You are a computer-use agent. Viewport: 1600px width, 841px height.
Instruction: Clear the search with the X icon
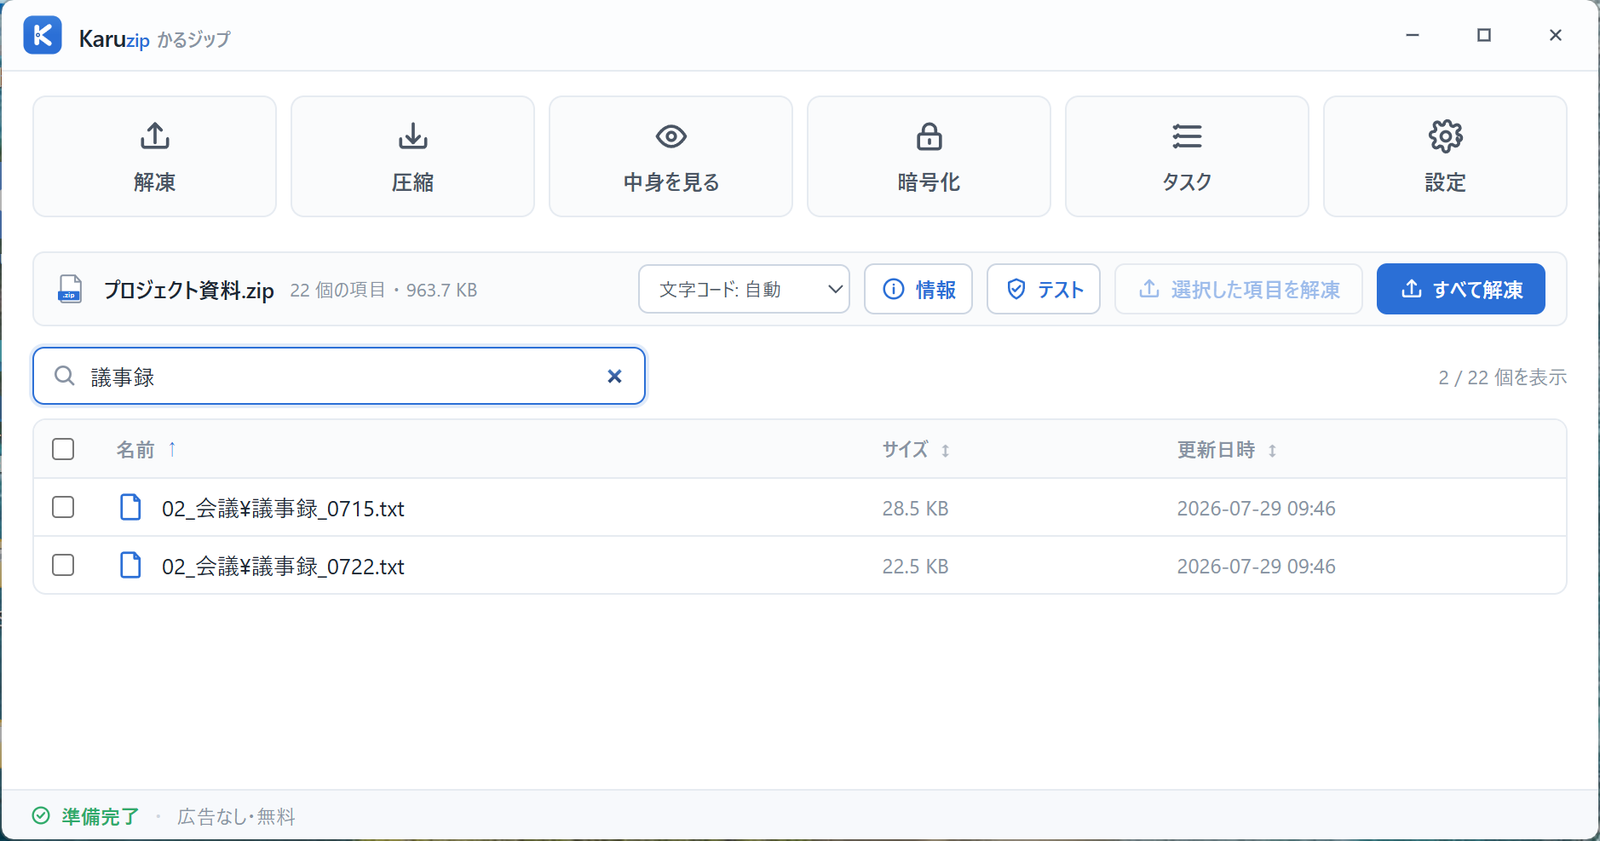615,376
